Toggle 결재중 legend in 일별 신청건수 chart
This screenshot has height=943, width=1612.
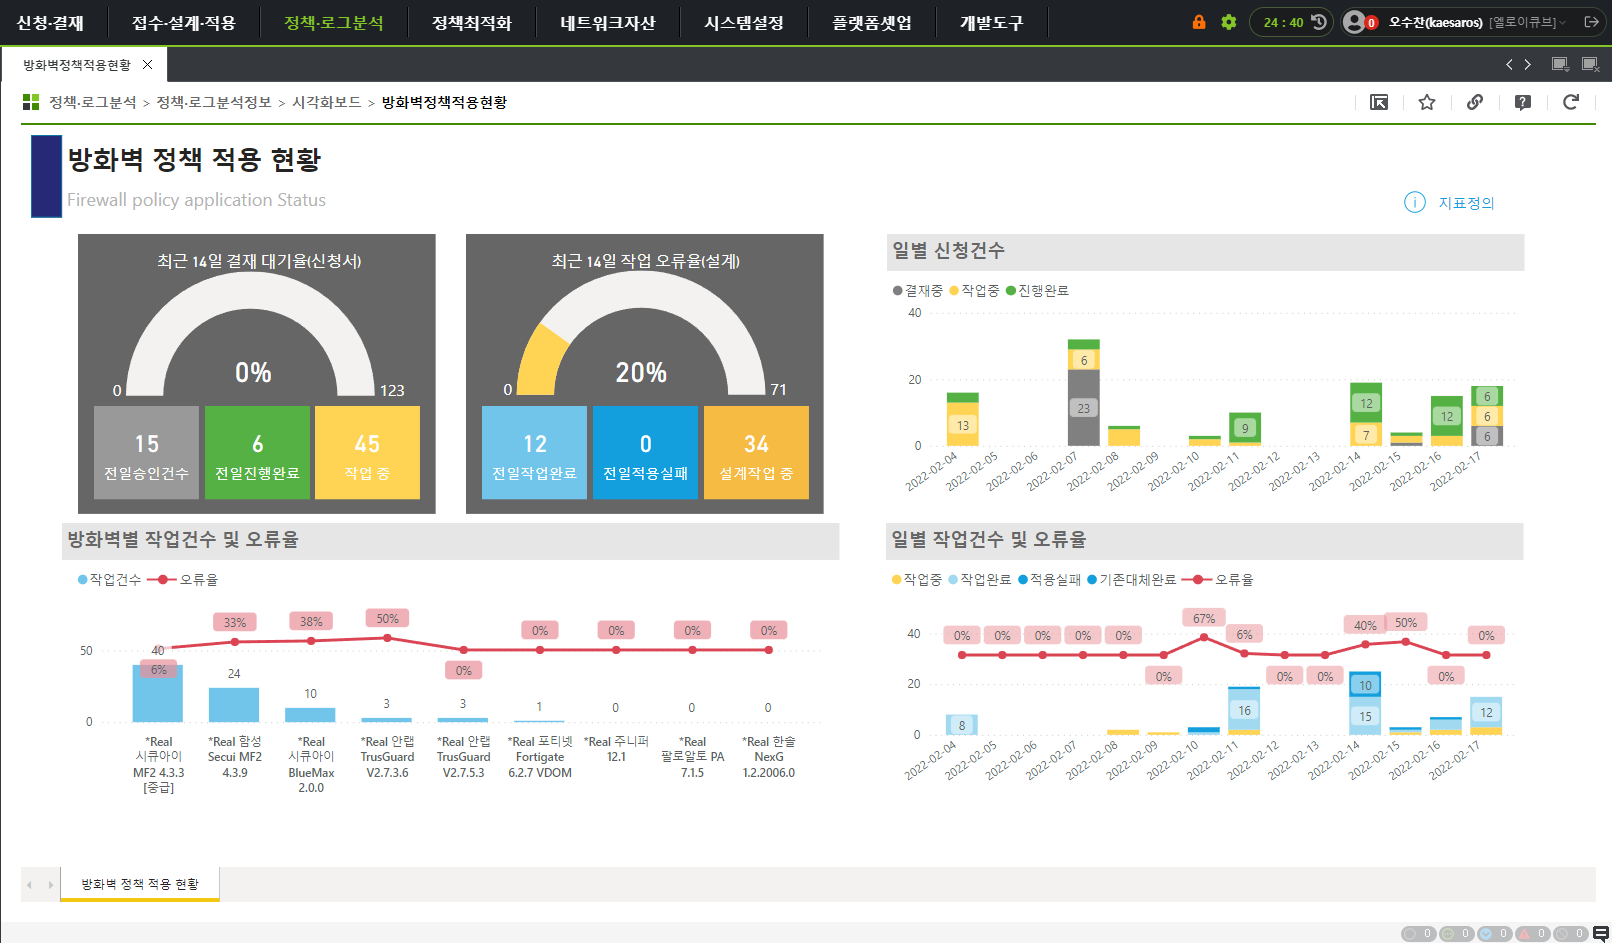pyautogui.click(x=918, y=291)
